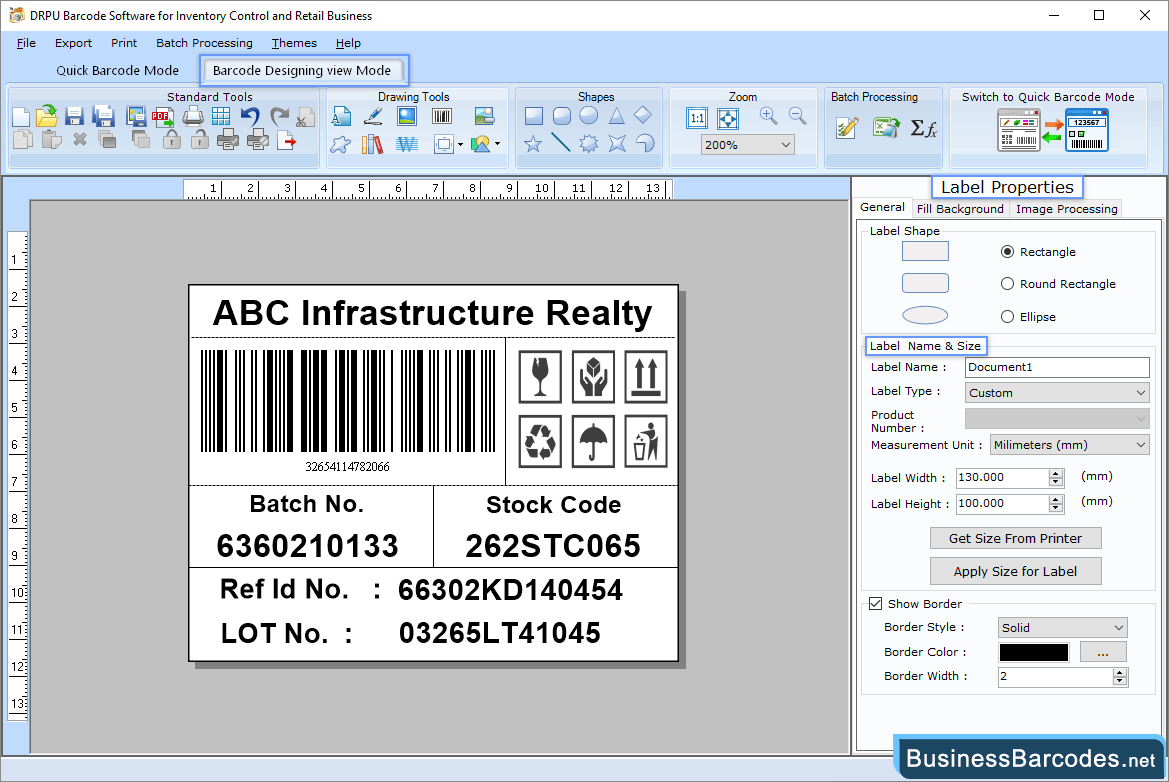Export label as PDF
This screenshot has height=782, width=1169.
tap(163, 116)
